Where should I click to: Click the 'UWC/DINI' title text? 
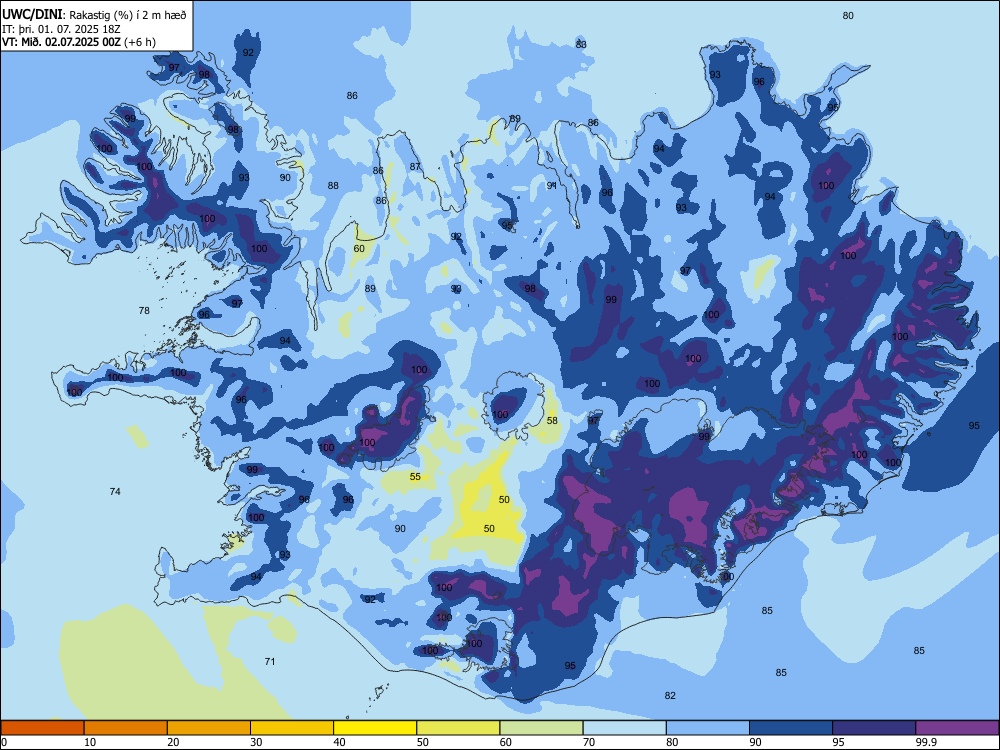tap(32, 15)
